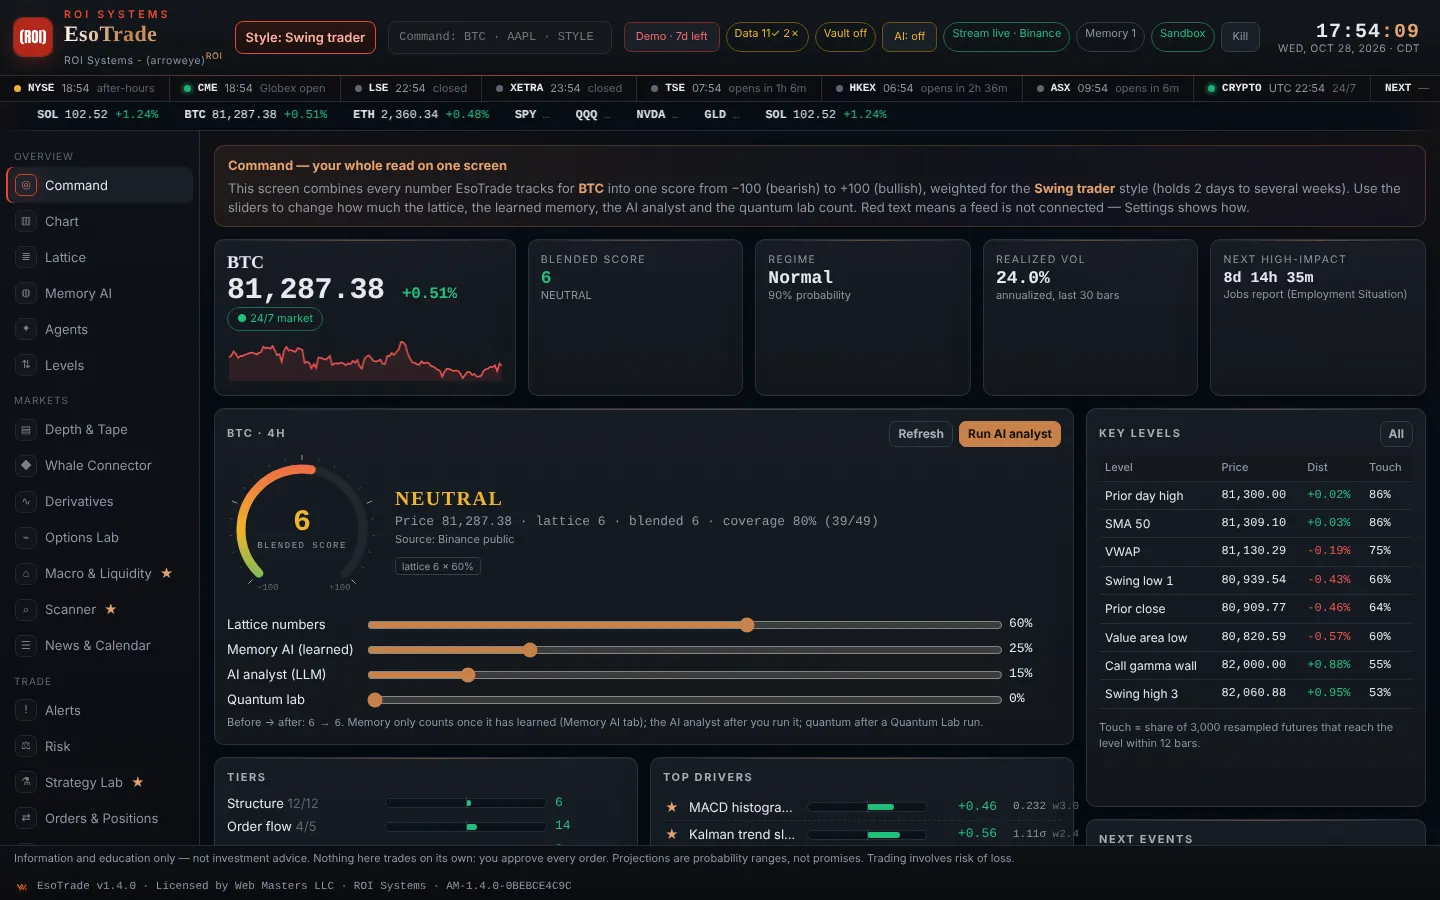
Task: Click the Chart sidebar icon
Action: point(26,221)
